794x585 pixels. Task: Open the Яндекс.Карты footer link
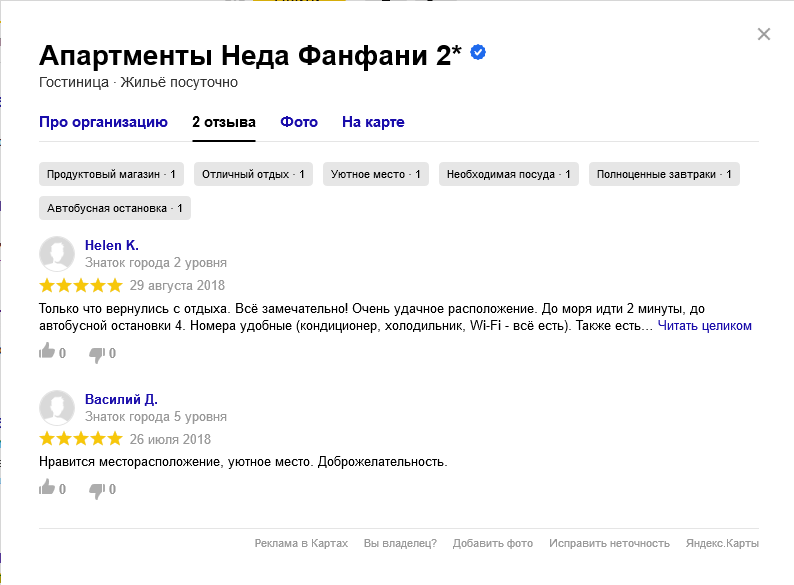[722, 543]
